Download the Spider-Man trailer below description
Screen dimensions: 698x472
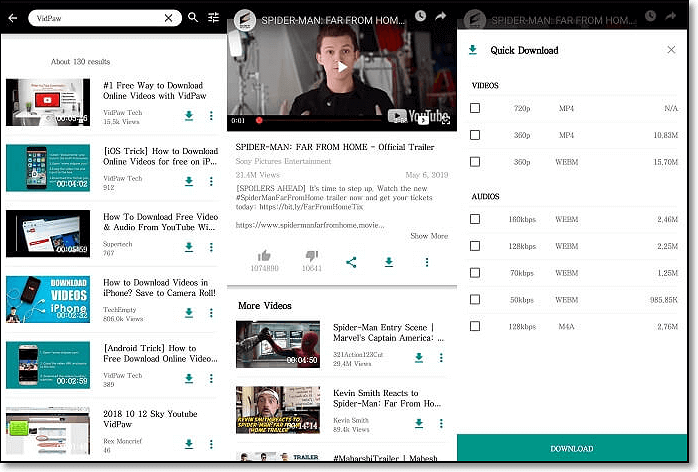pyautogui.click(x=389, y=262)
